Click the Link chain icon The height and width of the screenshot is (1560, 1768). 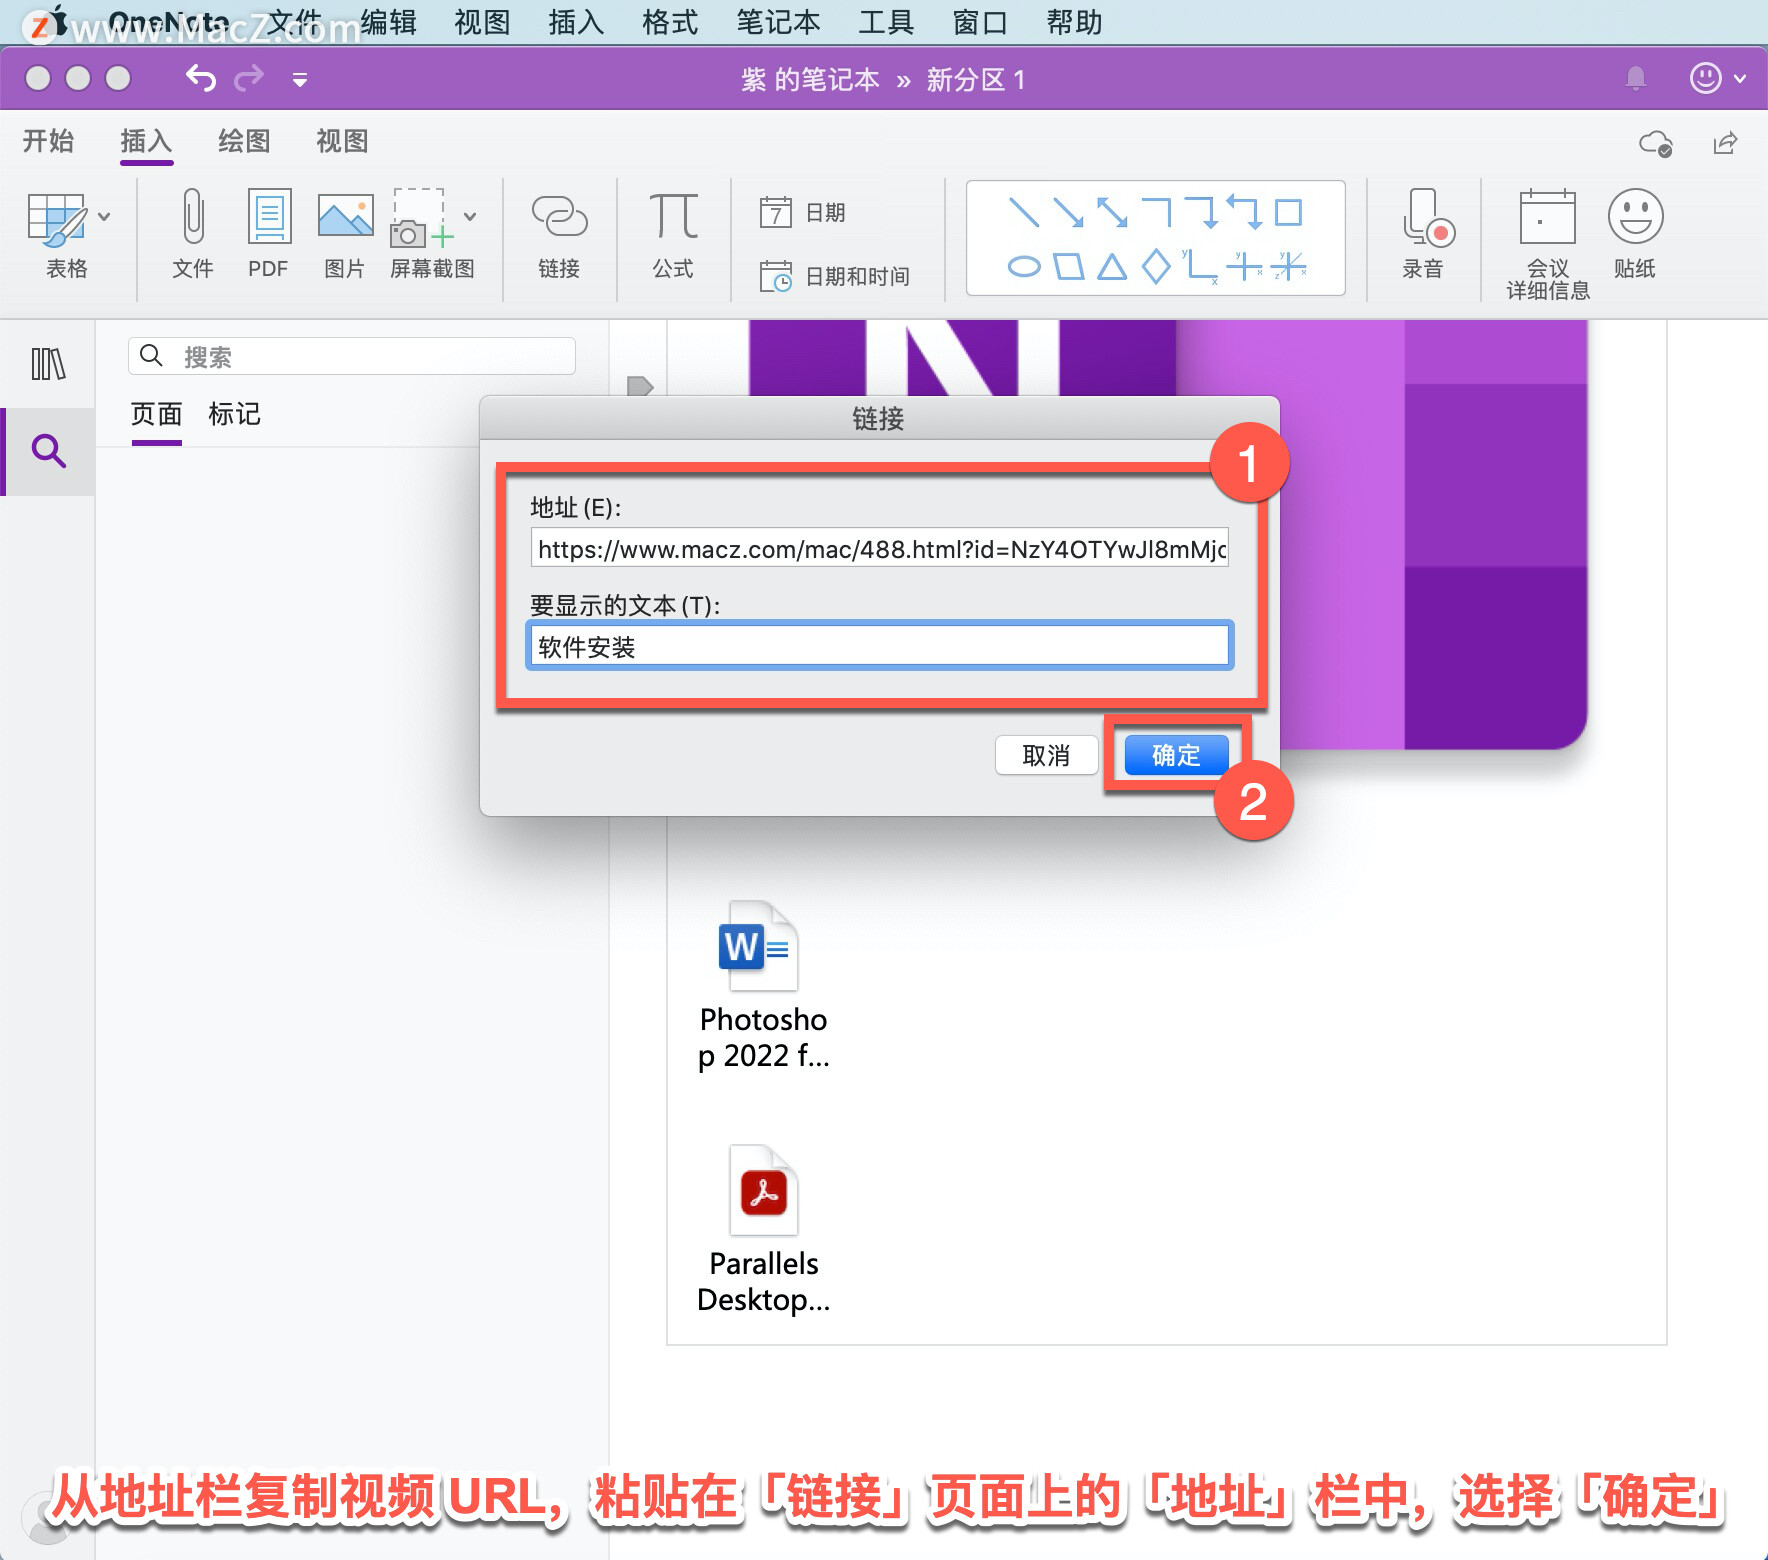(559, 233)
